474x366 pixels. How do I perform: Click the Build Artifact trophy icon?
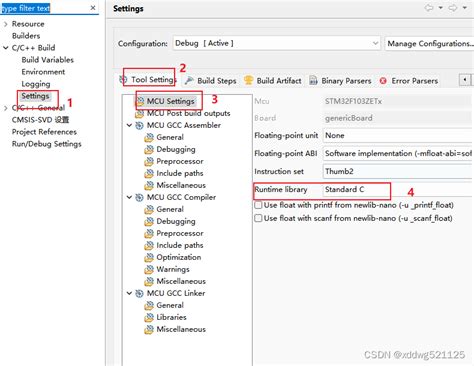point(248,80)
